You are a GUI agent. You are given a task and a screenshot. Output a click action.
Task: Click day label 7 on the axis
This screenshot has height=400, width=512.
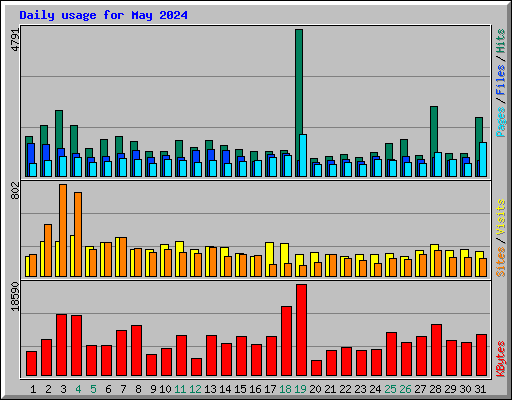(x=123, y=389)
